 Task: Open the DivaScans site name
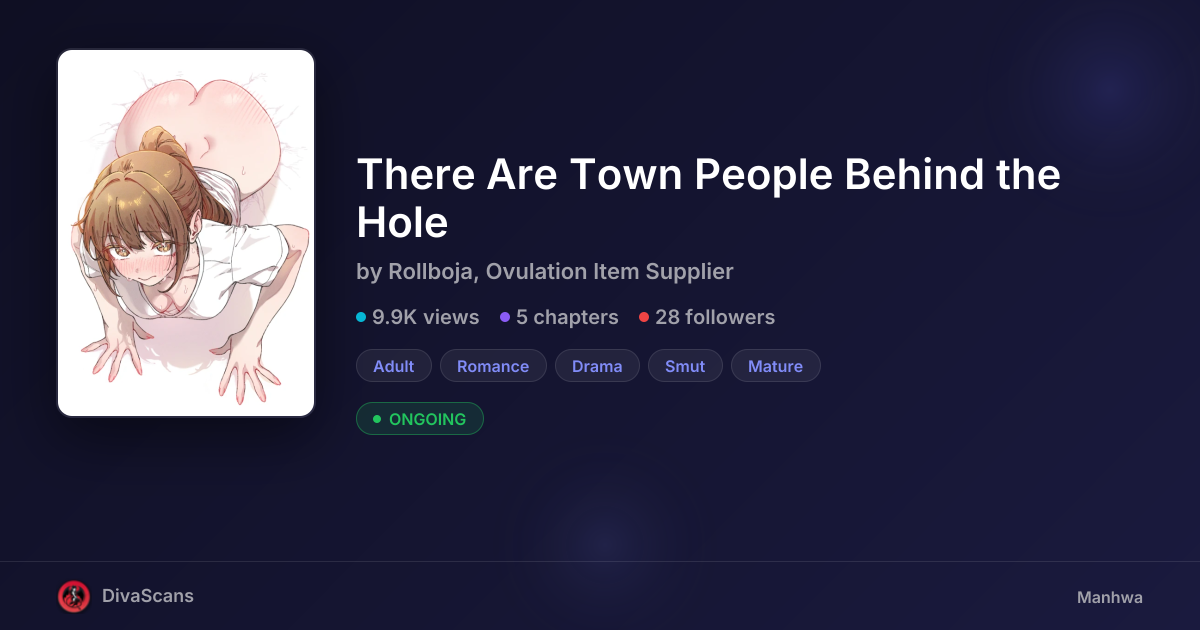pyautogui.click(x=148, y=596)
